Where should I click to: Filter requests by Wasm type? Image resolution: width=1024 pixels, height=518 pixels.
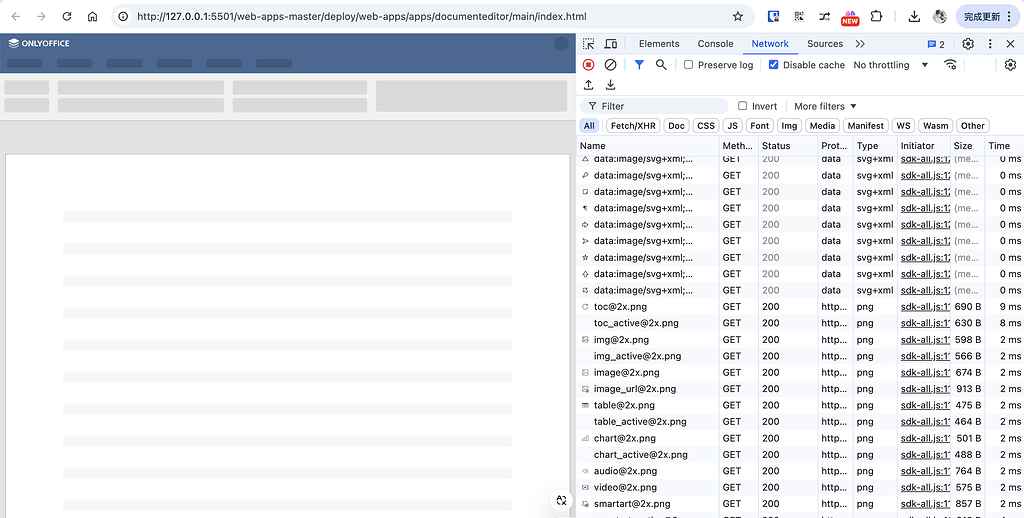click(x=935, y=125)
